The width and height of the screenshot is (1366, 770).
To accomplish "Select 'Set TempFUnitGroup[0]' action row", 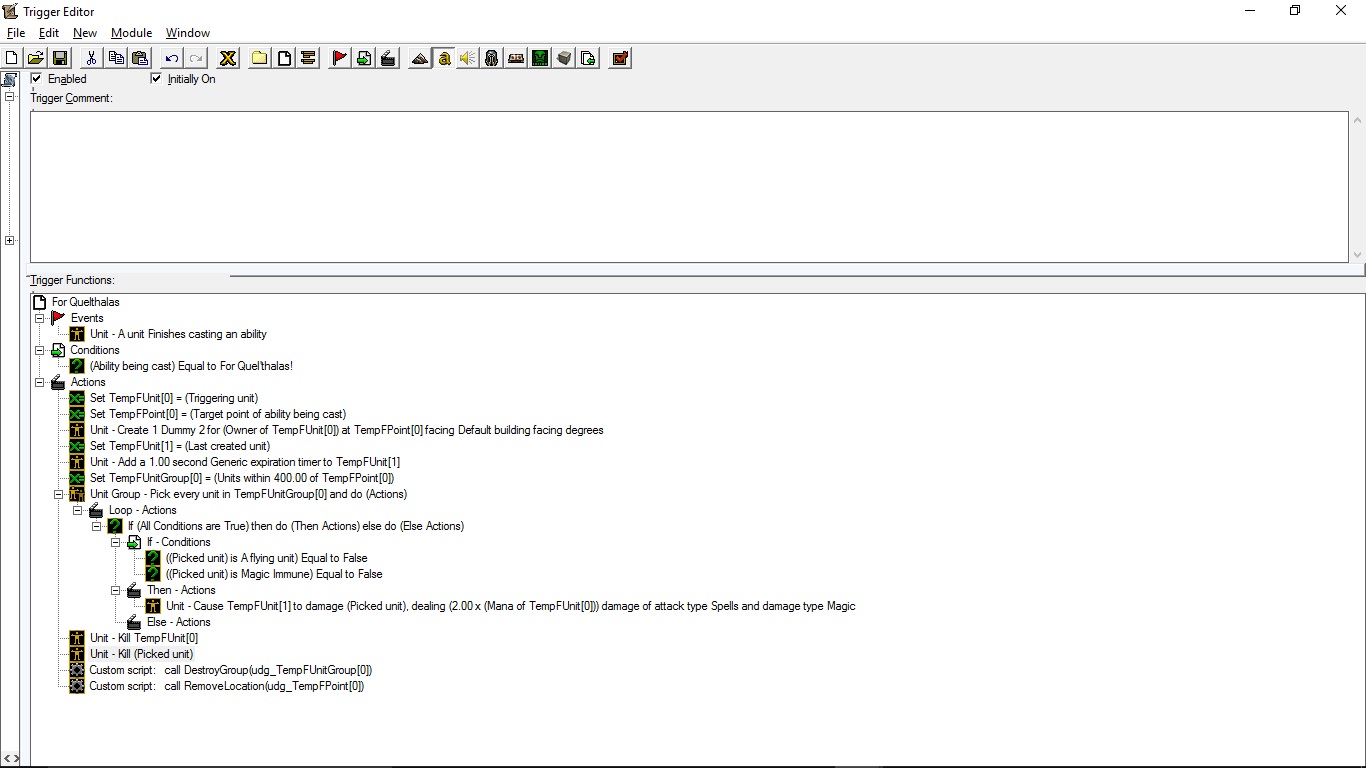I will [242, 478].
